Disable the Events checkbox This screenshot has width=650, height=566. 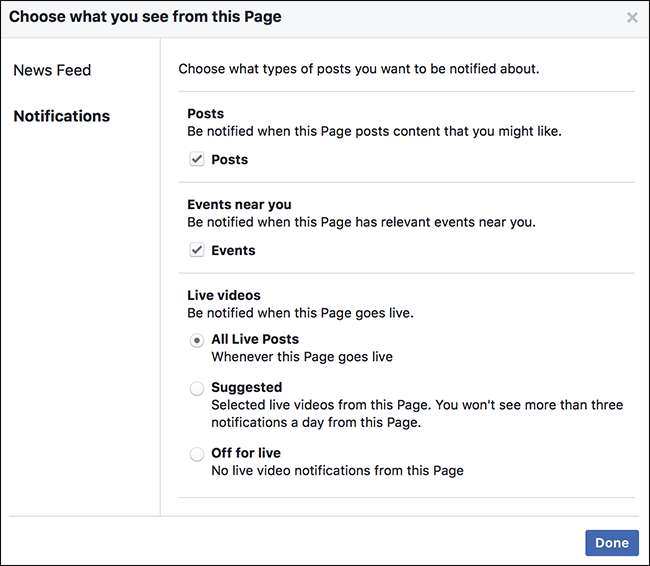pos(197,251)
